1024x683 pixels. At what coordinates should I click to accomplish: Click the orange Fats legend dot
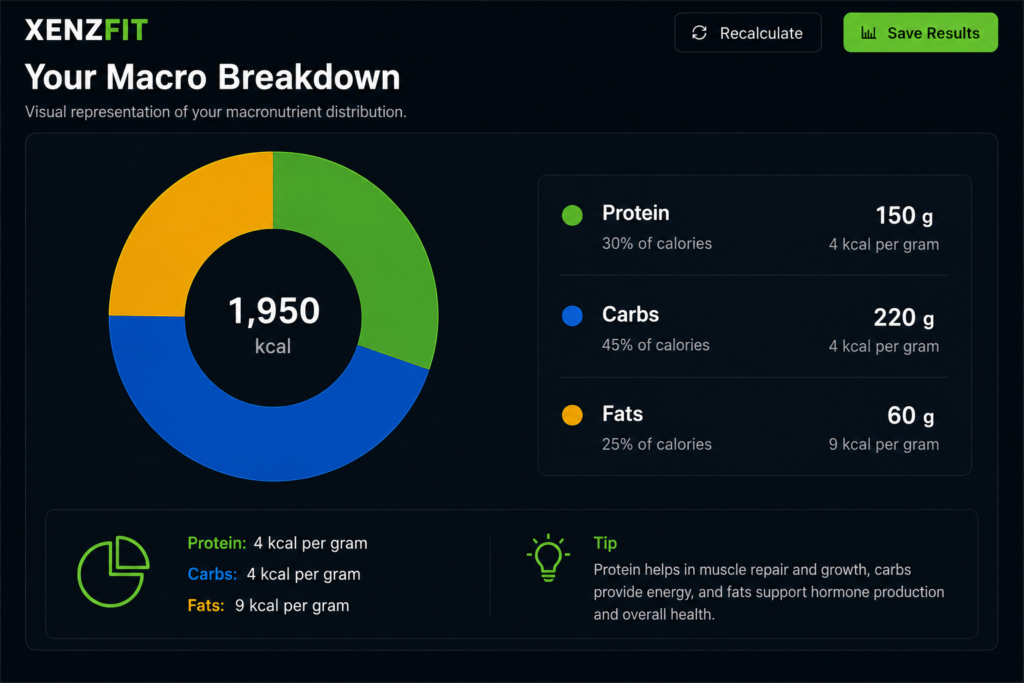pos(572,415)
